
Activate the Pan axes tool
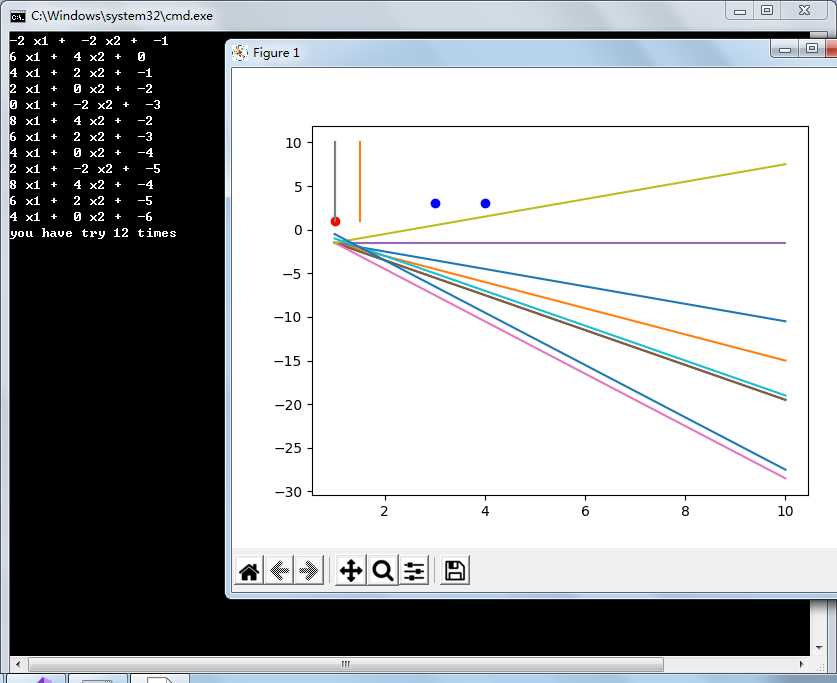[351, 571]
